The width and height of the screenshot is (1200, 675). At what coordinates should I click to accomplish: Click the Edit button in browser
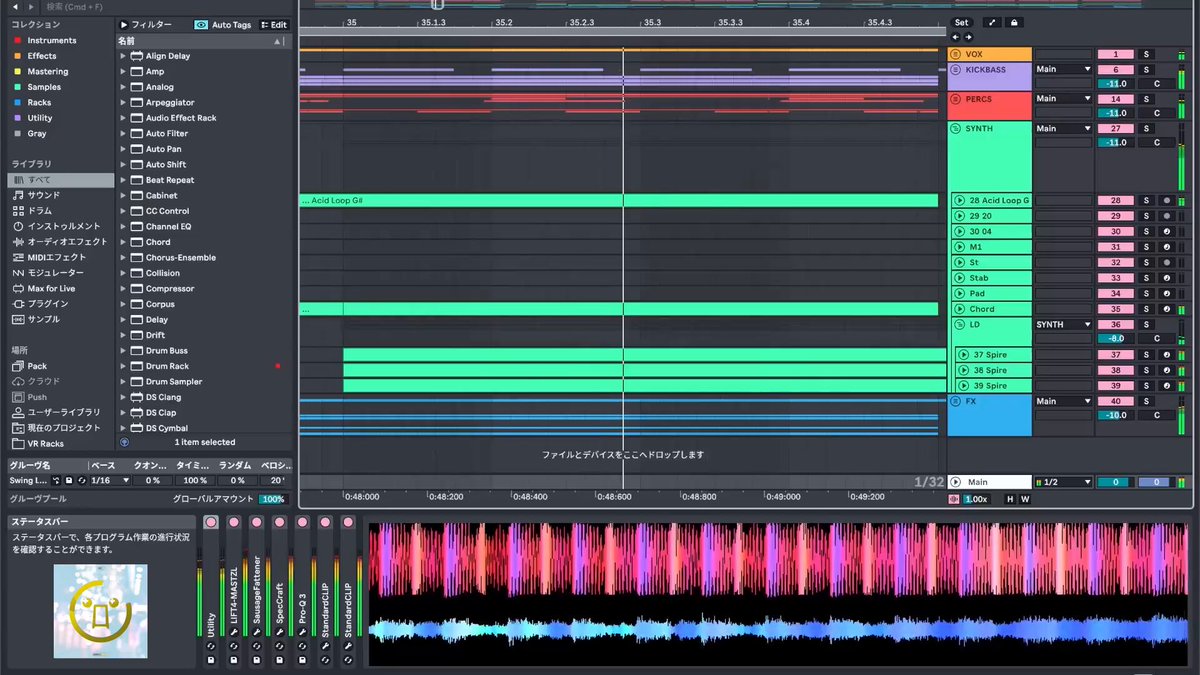(x=274, y=24)
